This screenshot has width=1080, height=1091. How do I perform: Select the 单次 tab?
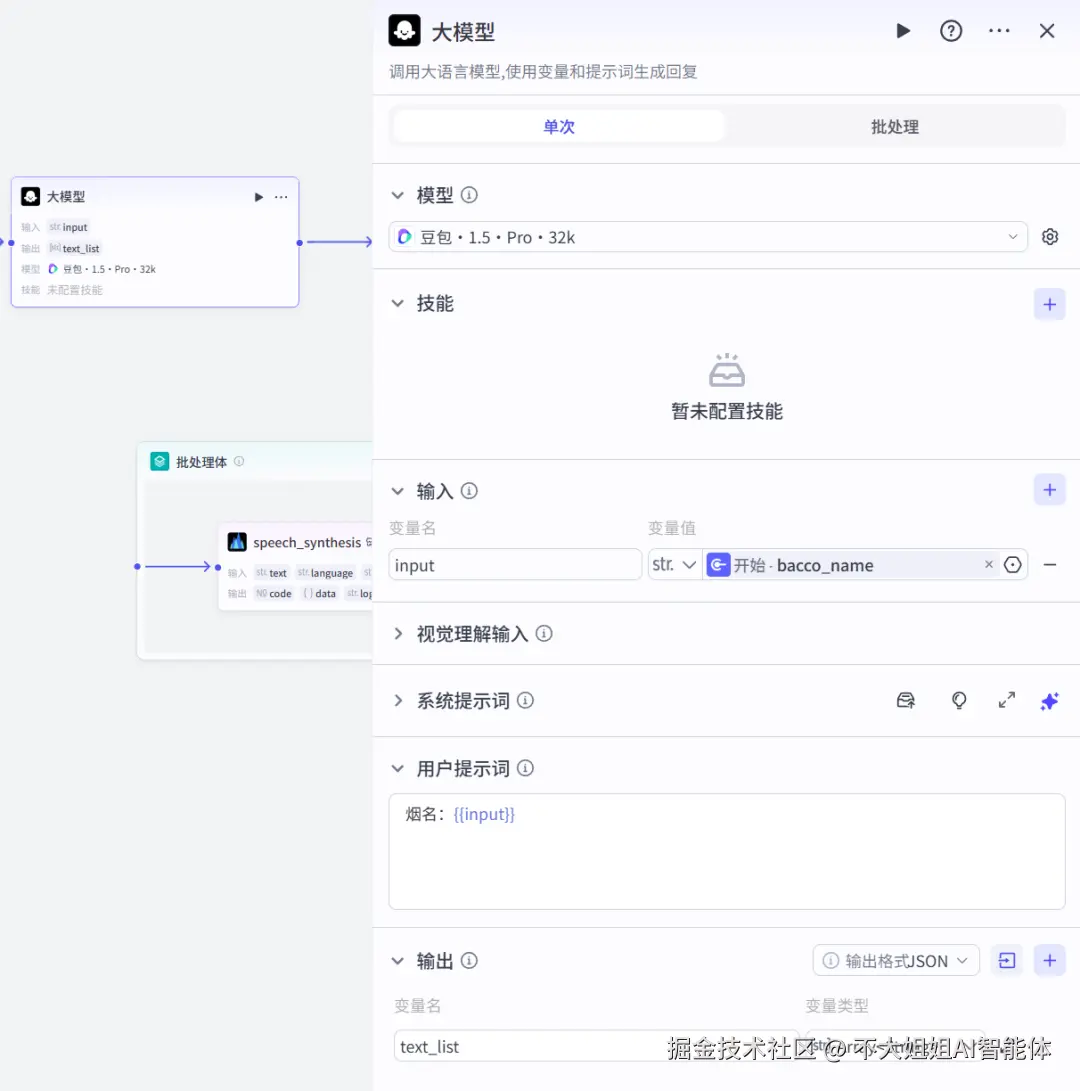(557, 126)
